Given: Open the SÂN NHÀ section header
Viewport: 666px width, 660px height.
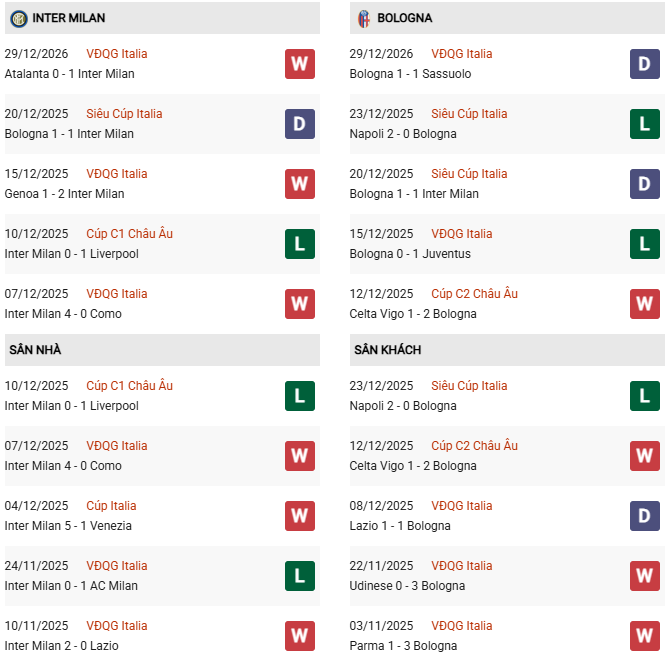Looking at the screenshot, I should click(x=35, y=350).
